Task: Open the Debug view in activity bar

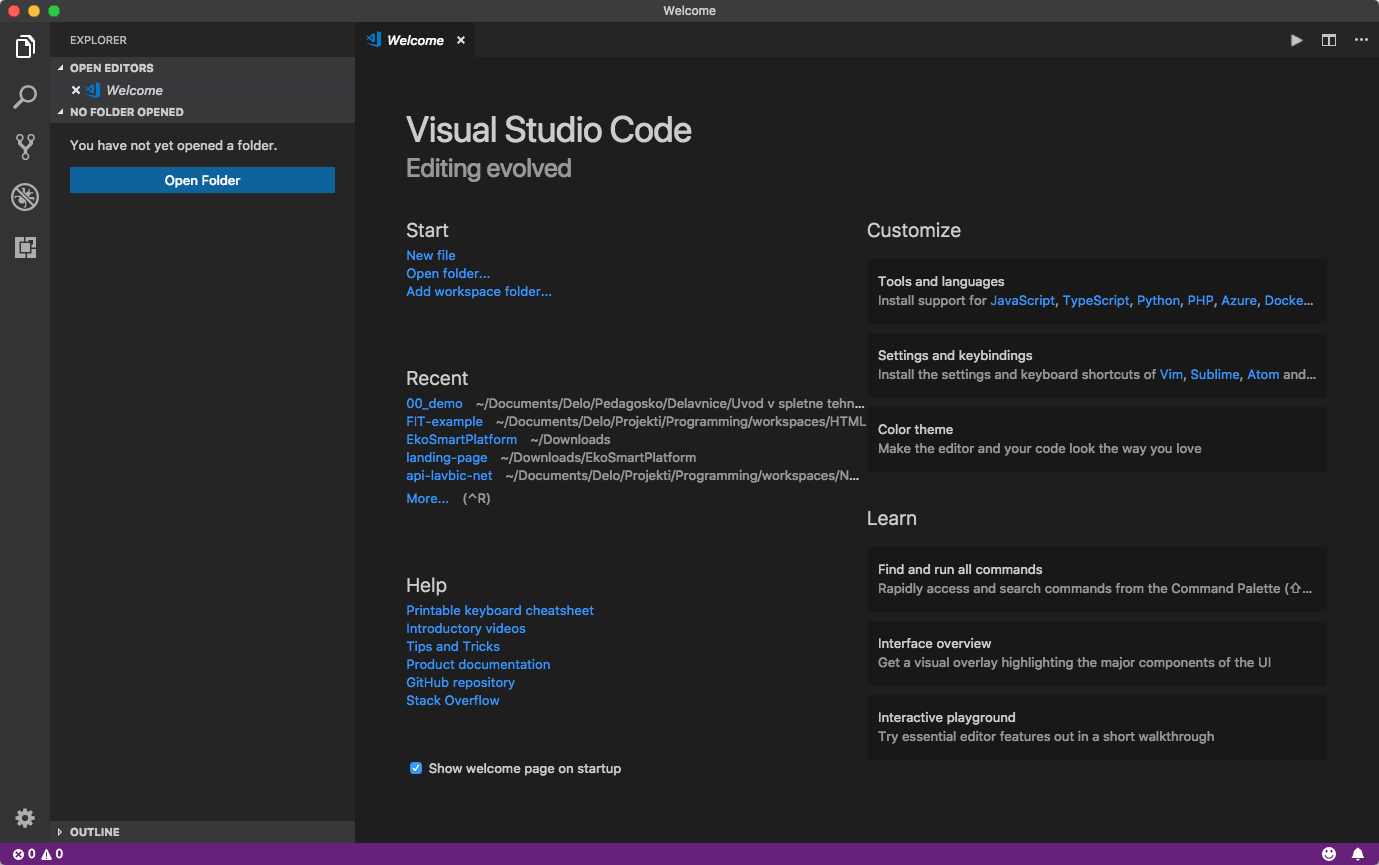Action: coord(25,197)
